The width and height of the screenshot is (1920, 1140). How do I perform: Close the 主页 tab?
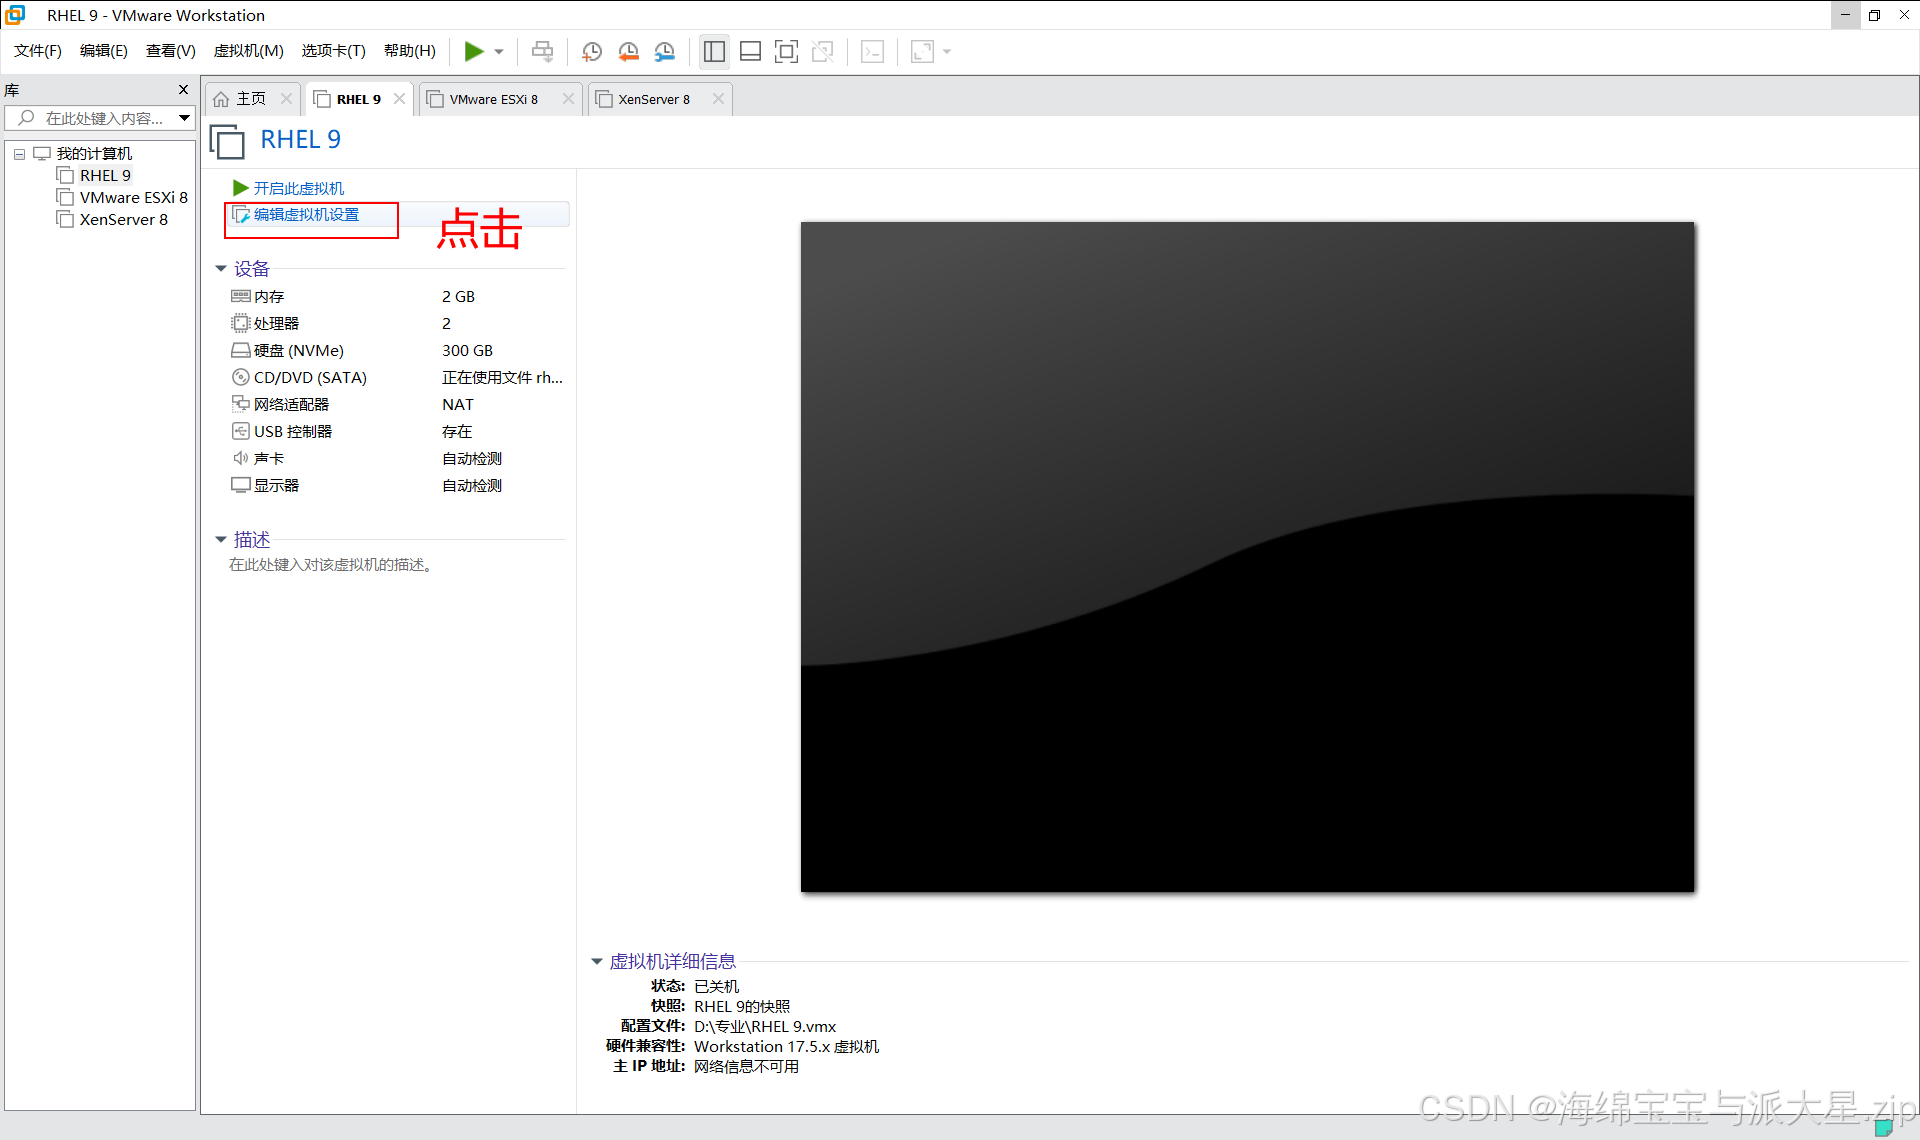pos(286,98)
